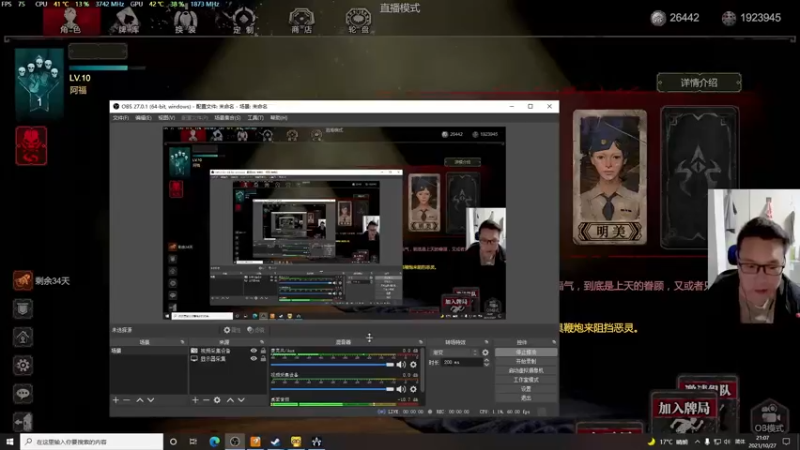Click the exit door icon in game sidebar
This screenshot has width=800, height=450.
click(22, 421)
